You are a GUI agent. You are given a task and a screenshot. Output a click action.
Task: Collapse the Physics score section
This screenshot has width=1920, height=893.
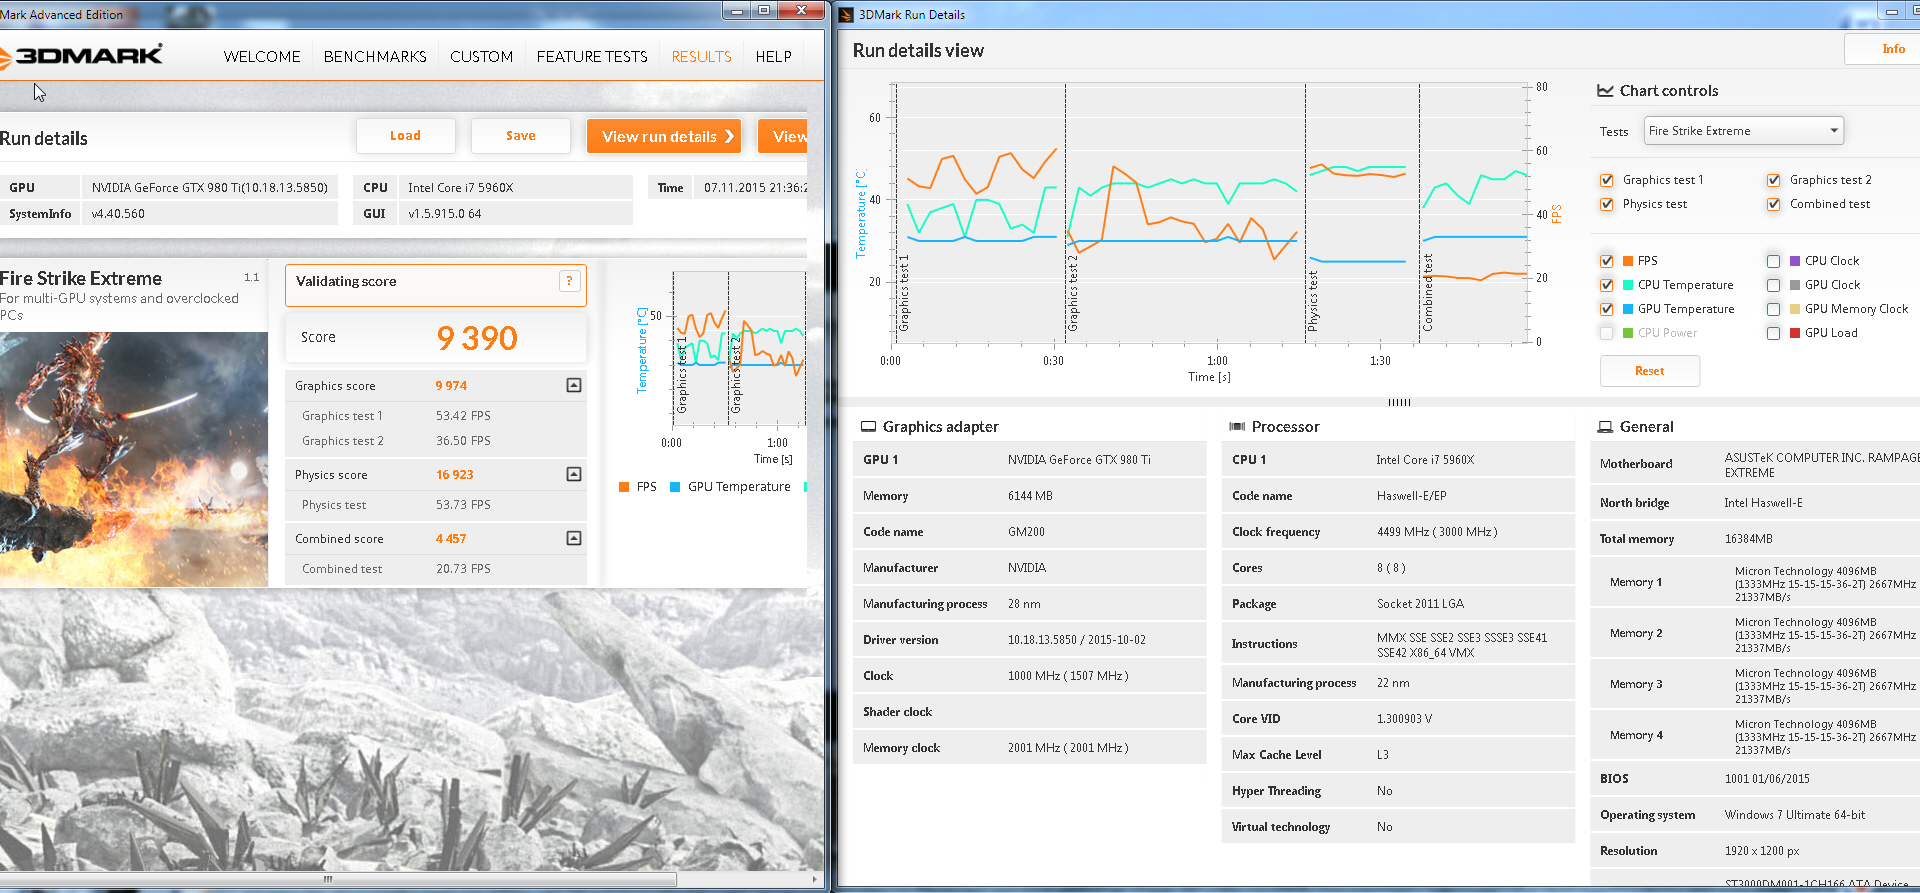pyautogui.click(x=574, y=474)
